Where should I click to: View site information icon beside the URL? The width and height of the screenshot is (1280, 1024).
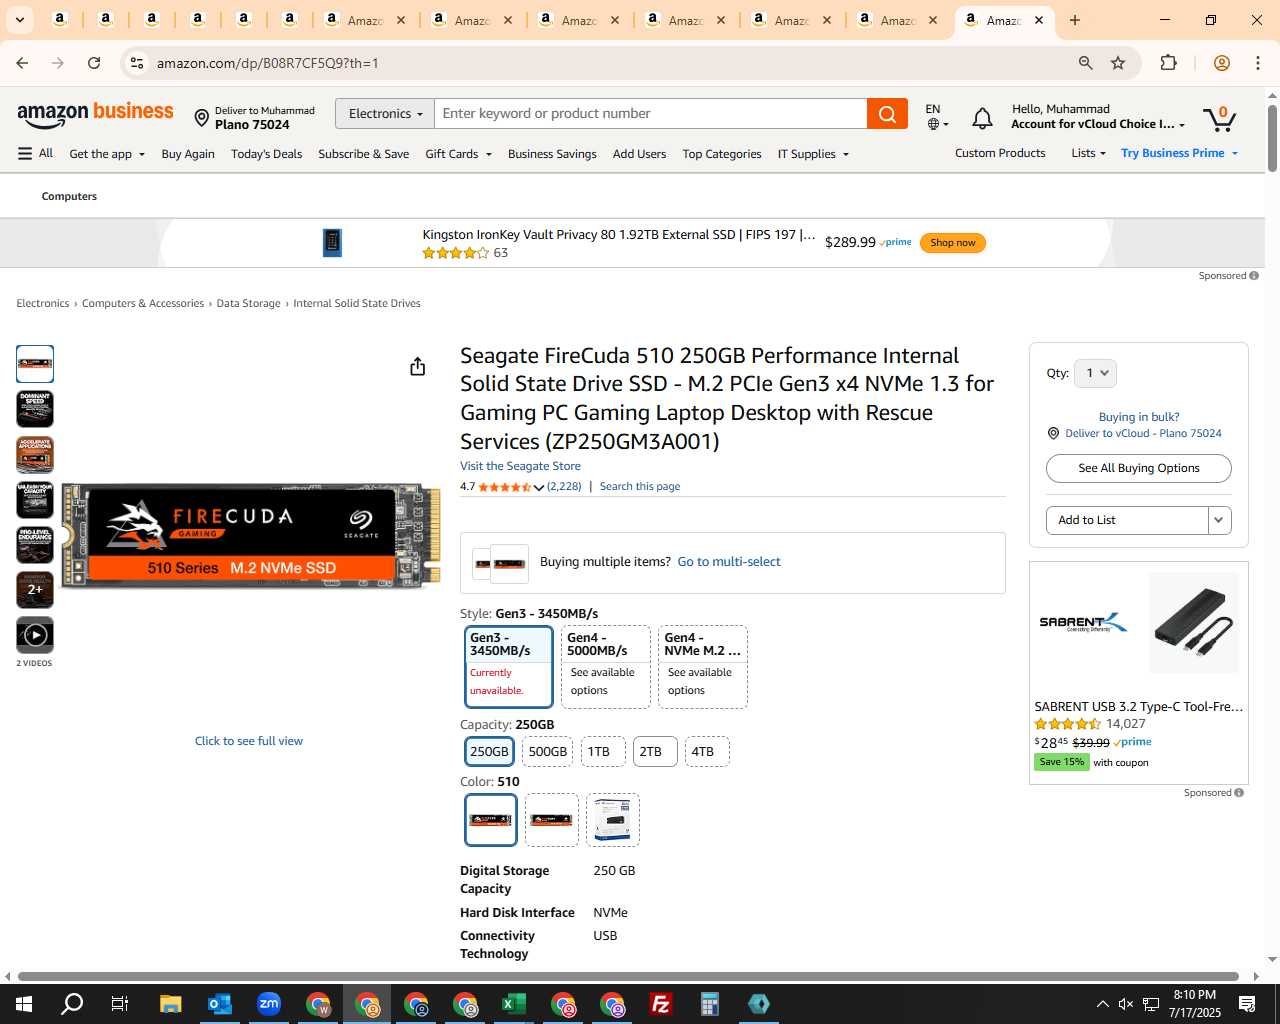tap(137, 63)
